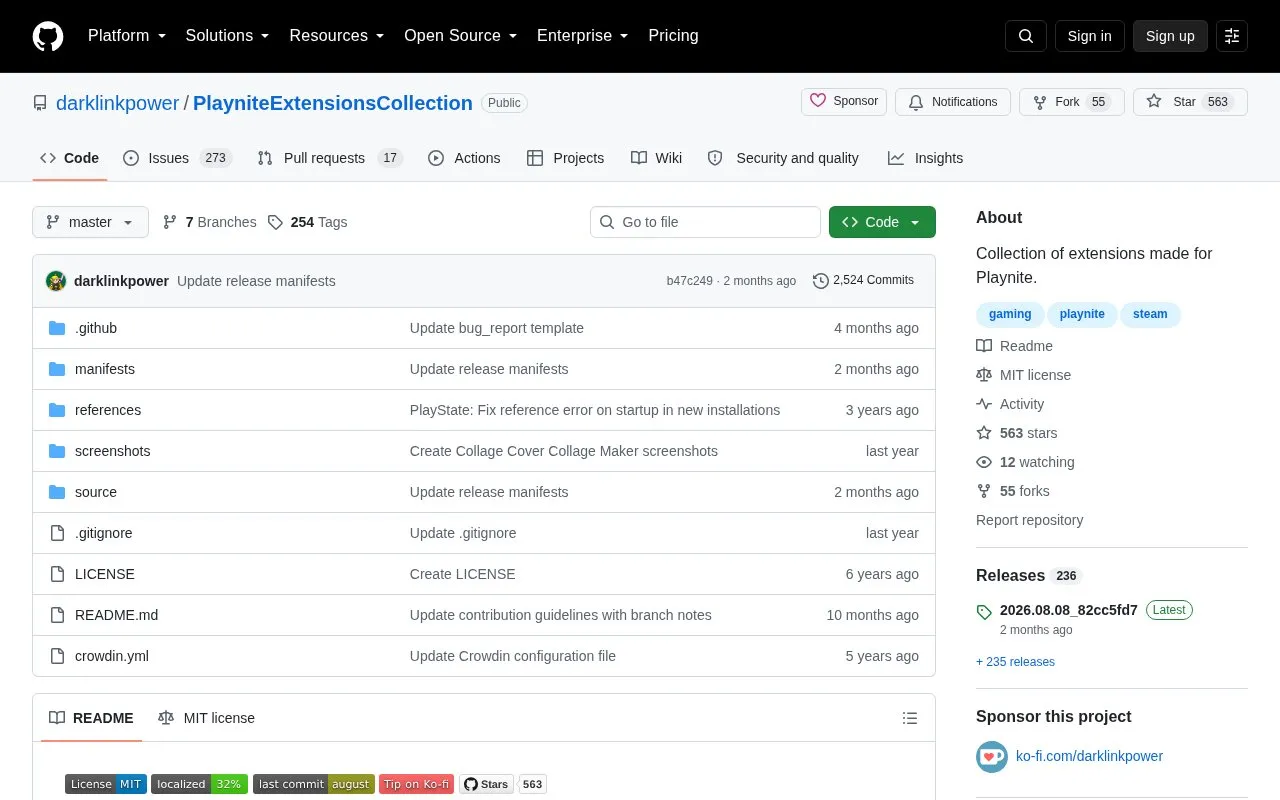1280x800 pixels.
Task: Click the Sponsor heart button
Action: tap(844, 102)
